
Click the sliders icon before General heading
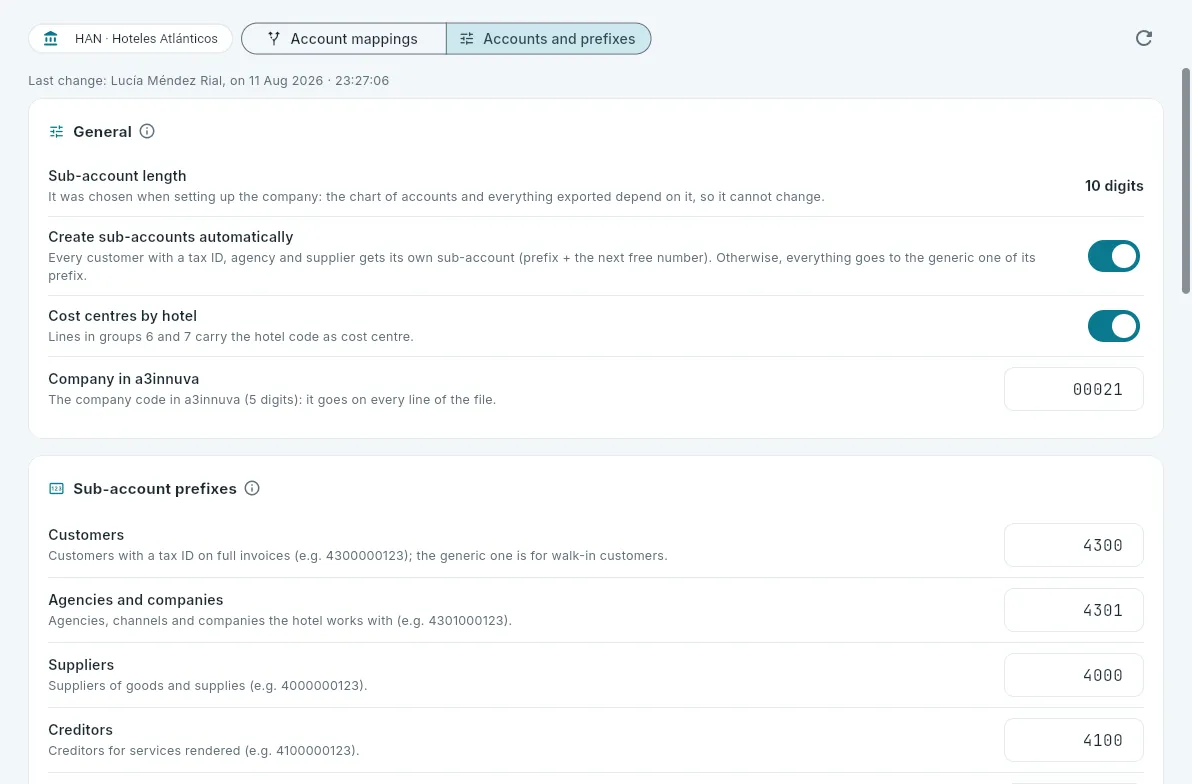coord(56,132)
